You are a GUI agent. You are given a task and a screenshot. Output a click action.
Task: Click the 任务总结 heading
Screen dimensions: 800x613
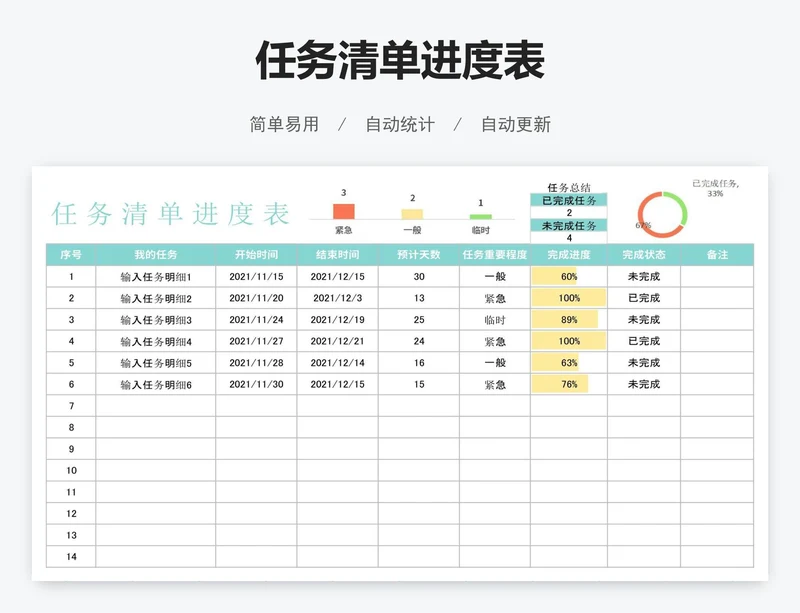tap(569, 188)
